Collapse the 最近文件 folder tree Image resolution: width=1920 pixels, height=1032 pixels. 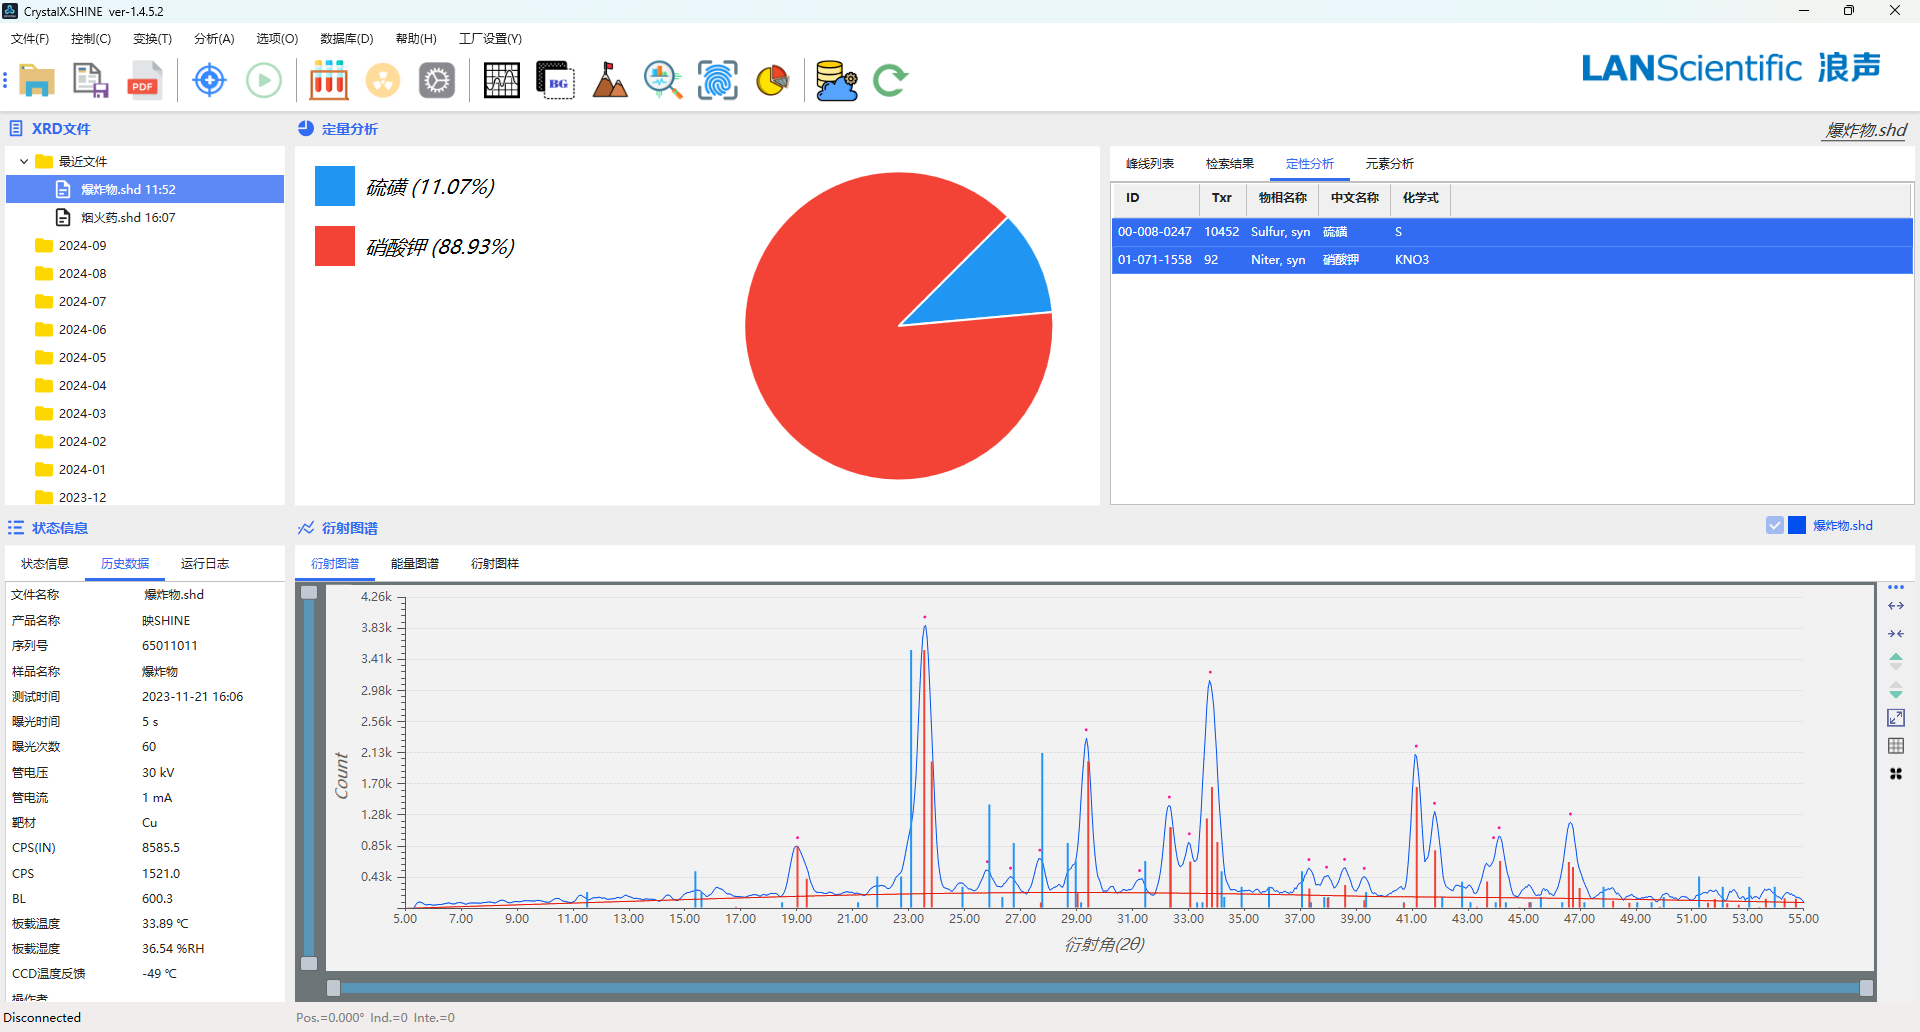24,161
